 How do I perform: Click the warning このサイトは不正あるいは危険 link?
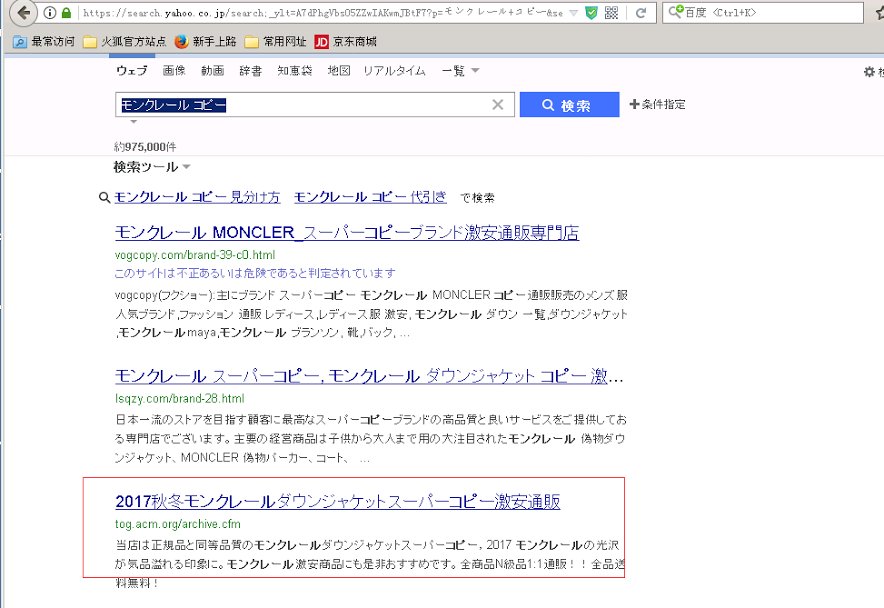point(255,273)
